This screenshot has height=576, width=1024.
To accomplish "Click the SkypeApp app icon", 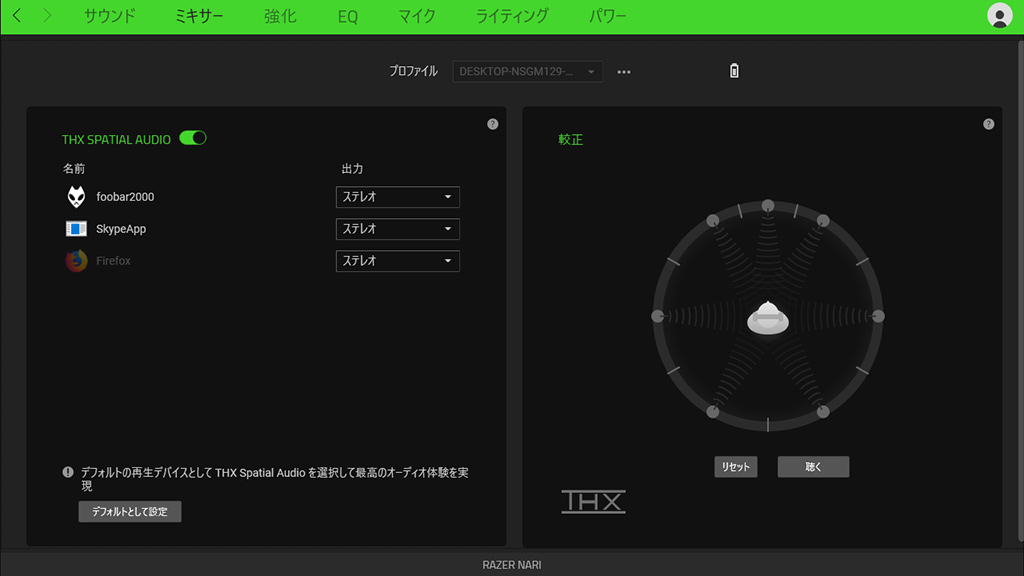I will tap(76, 229).
